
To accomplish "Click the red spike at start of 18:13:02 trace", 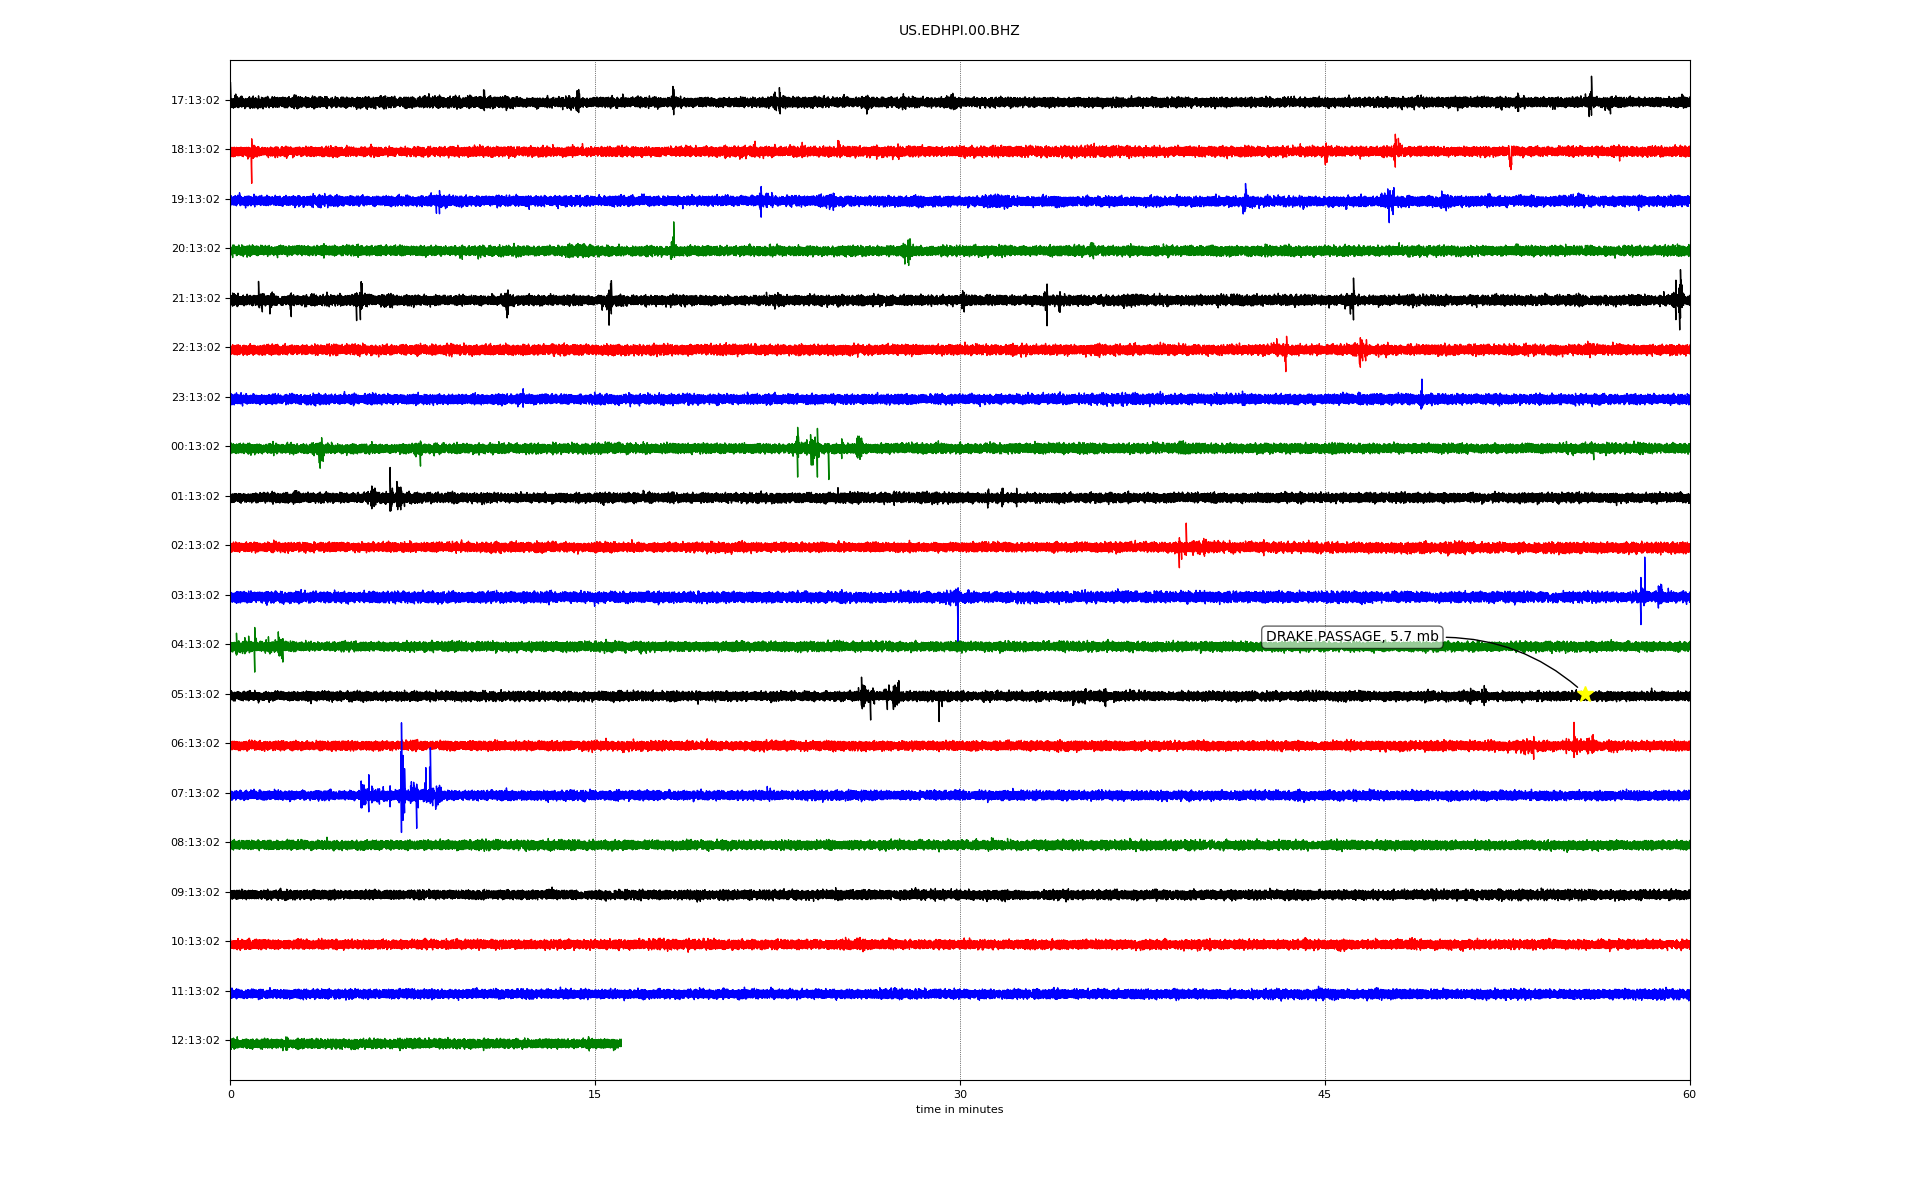I will click(x=251, y=160).
